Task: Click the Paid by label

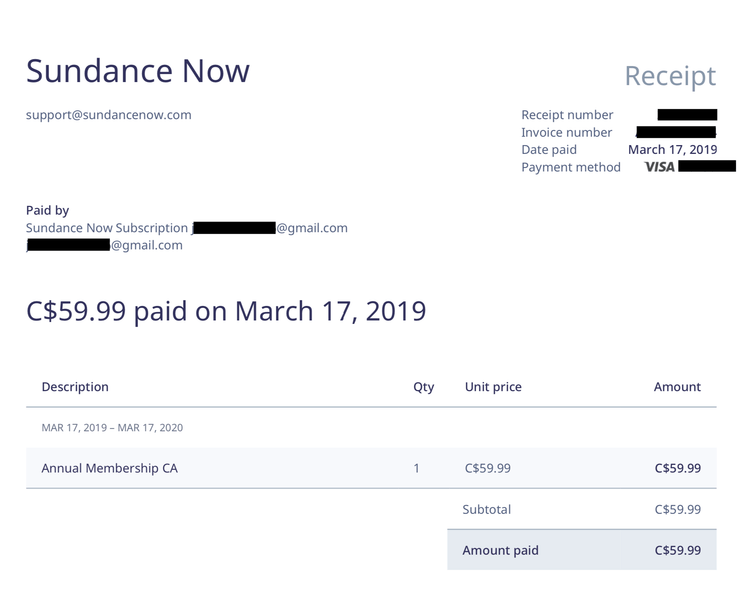Action: coord(47,210)
